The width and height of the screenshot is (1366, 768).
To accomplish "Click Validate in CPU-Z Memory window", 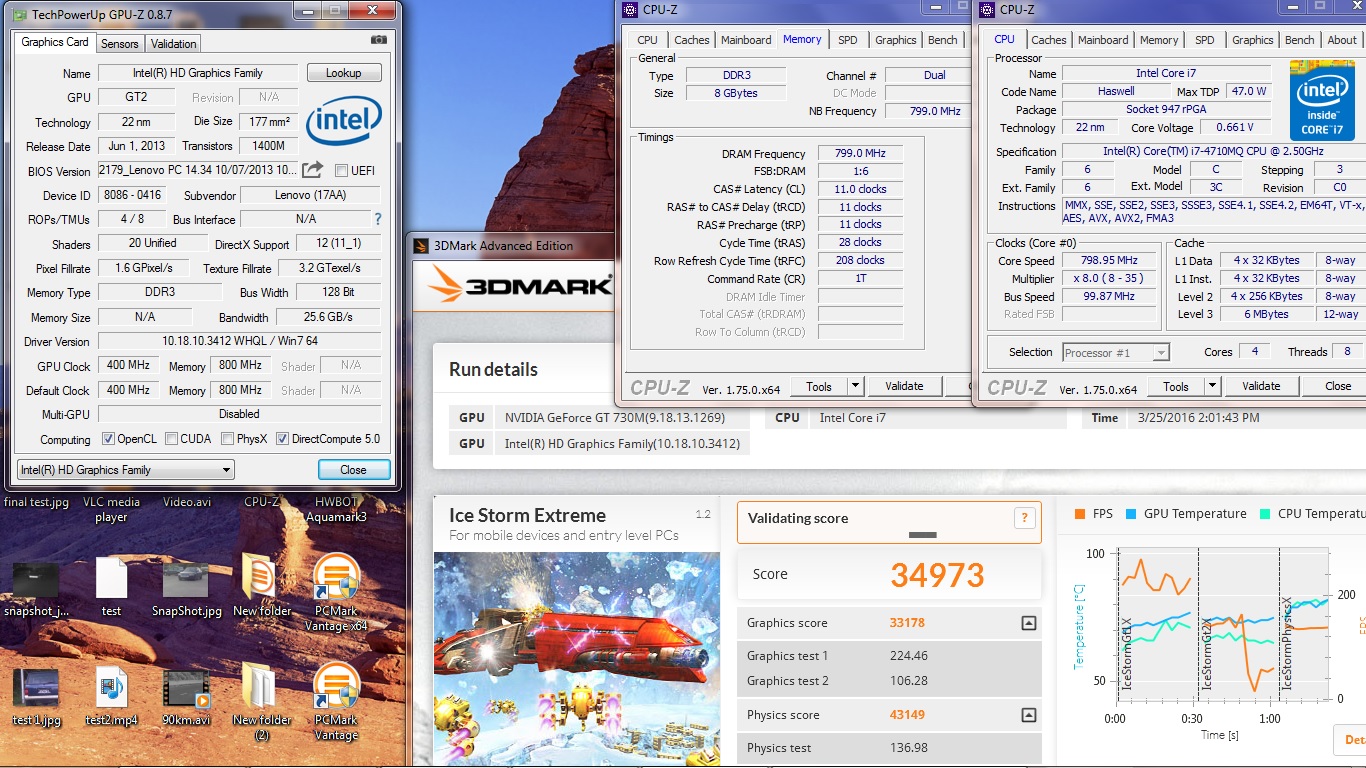I will point(904,386).
